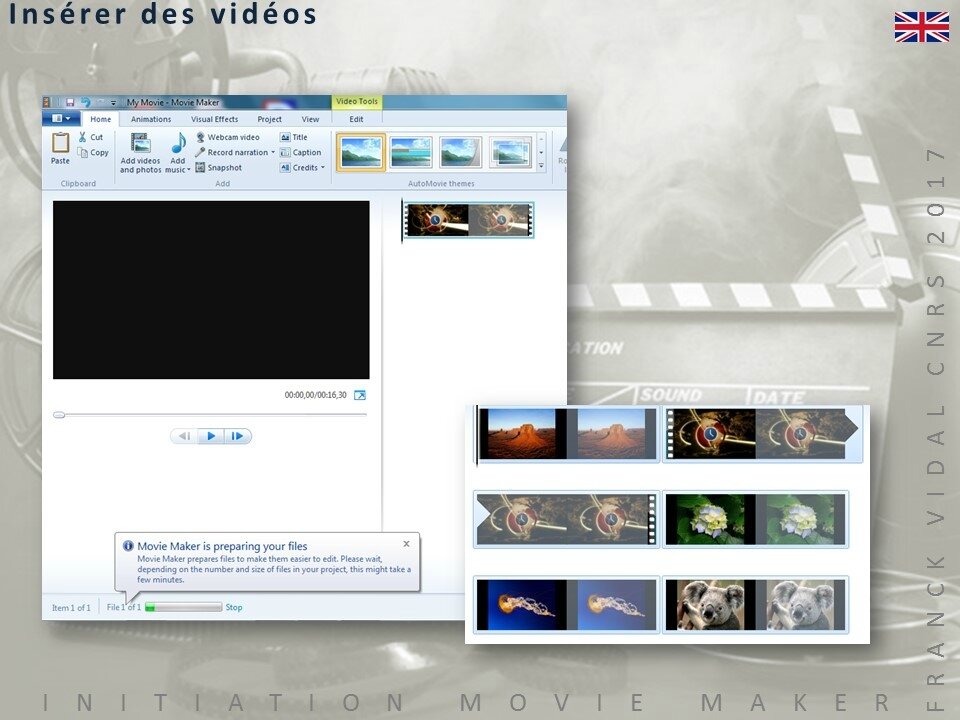
Task: Click the Cut scissors command
Action: tap(91, 137)
